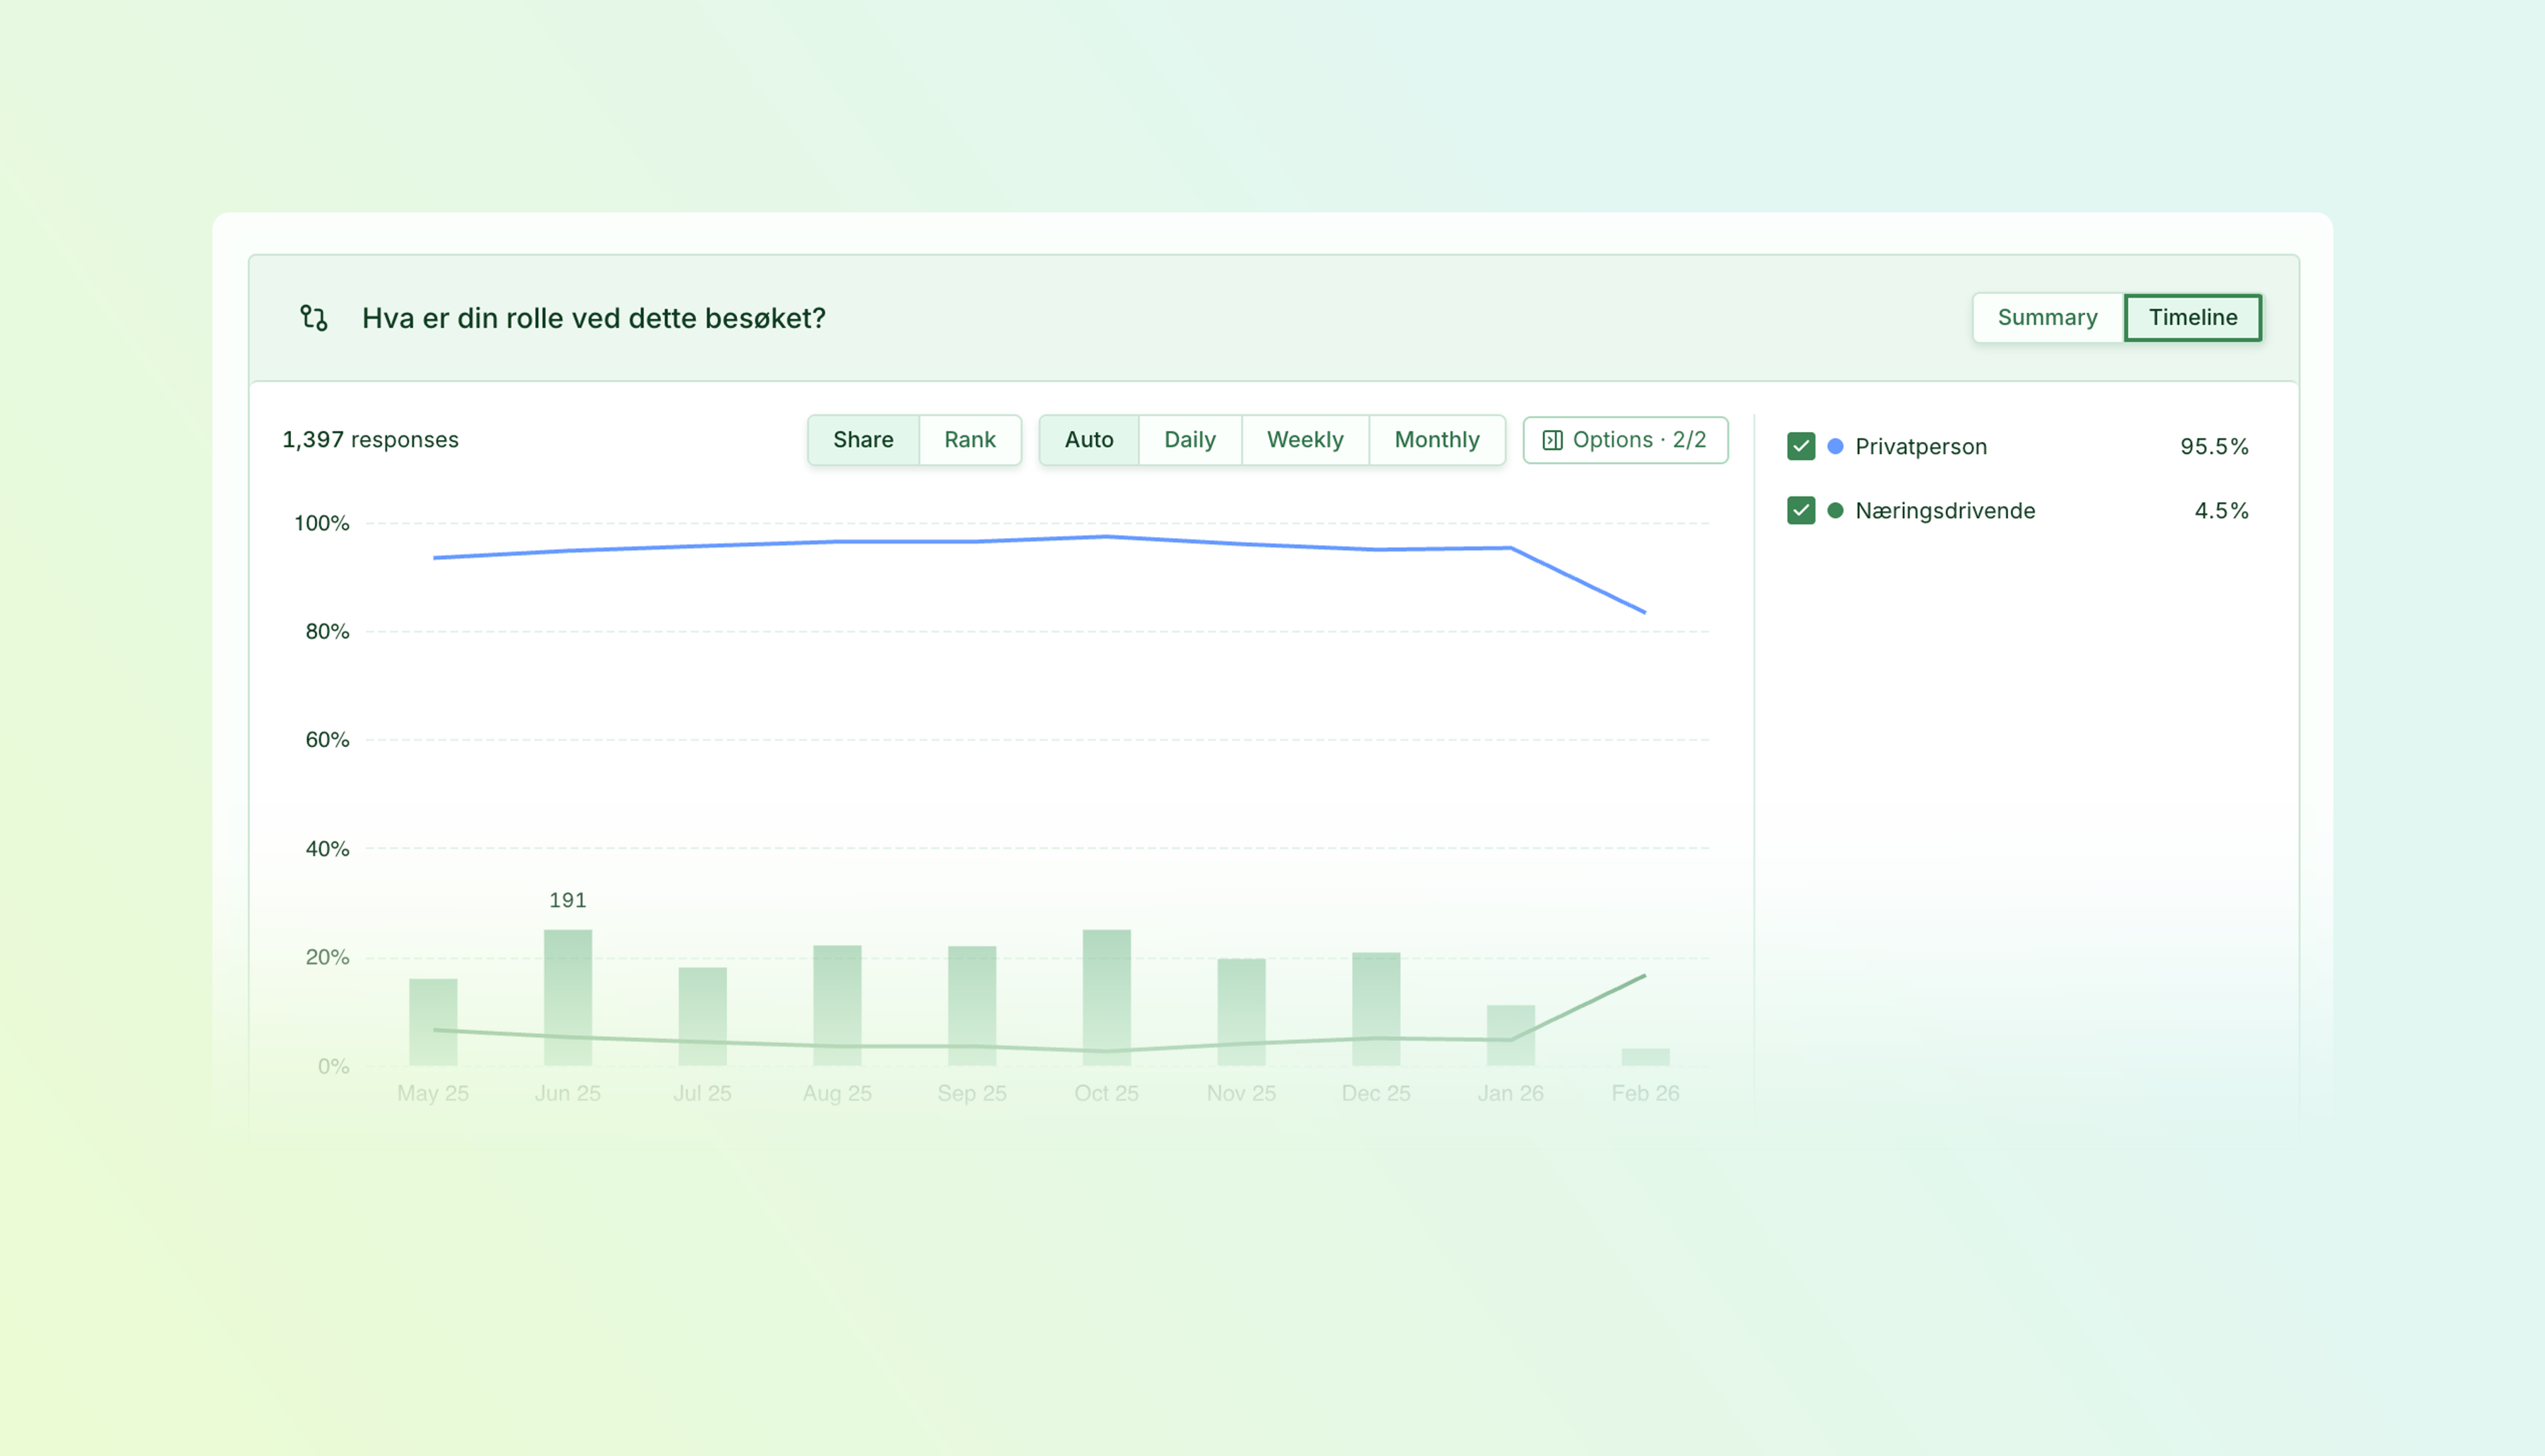Click the Privatperson legend label
2545x1456 pixels.
coord(1920,446)
